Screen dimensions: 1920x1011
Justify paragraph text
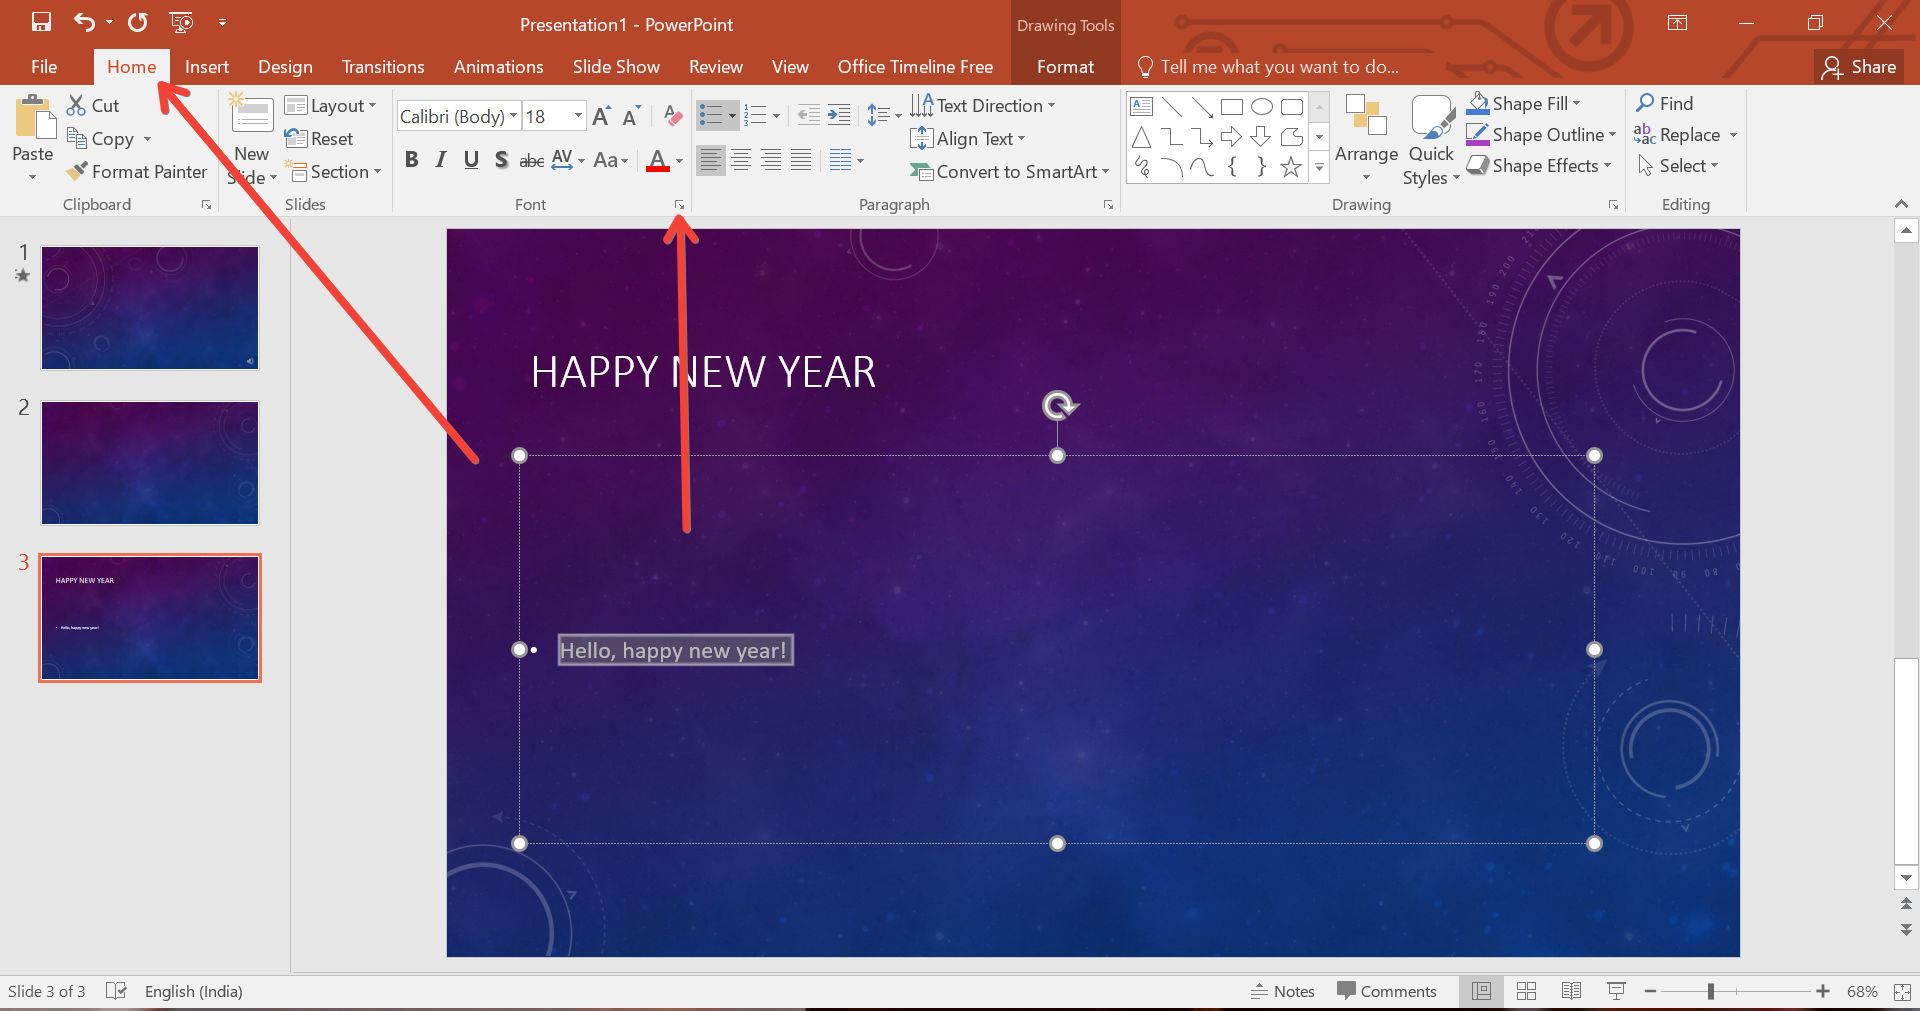pyautogui.click(x=801, y=160)
